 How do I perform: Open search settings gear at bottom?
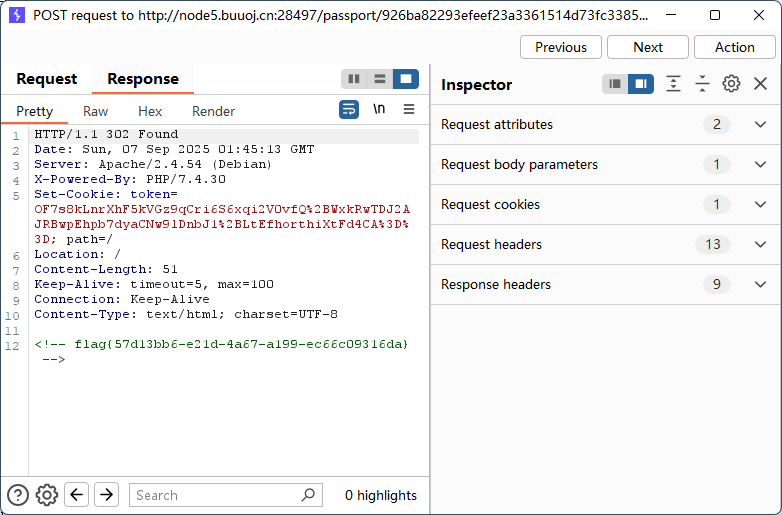tap(47, 494)
